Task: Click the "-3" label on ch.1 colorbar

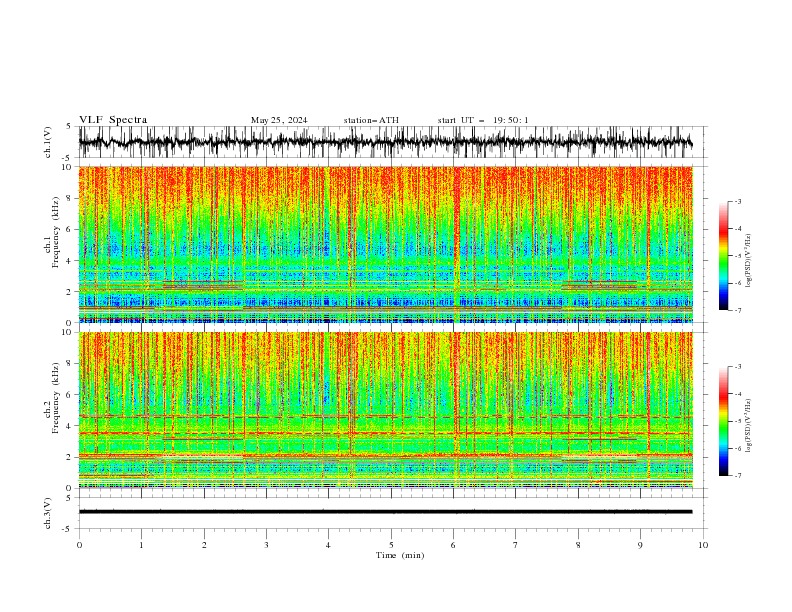Action: click(x=738, y=201)
